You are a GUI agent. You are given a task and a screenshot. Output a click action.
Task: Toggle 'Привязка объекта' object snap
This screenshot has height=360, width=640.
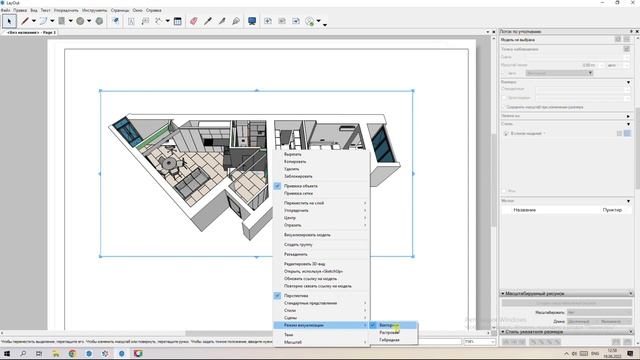click(300, 186)
